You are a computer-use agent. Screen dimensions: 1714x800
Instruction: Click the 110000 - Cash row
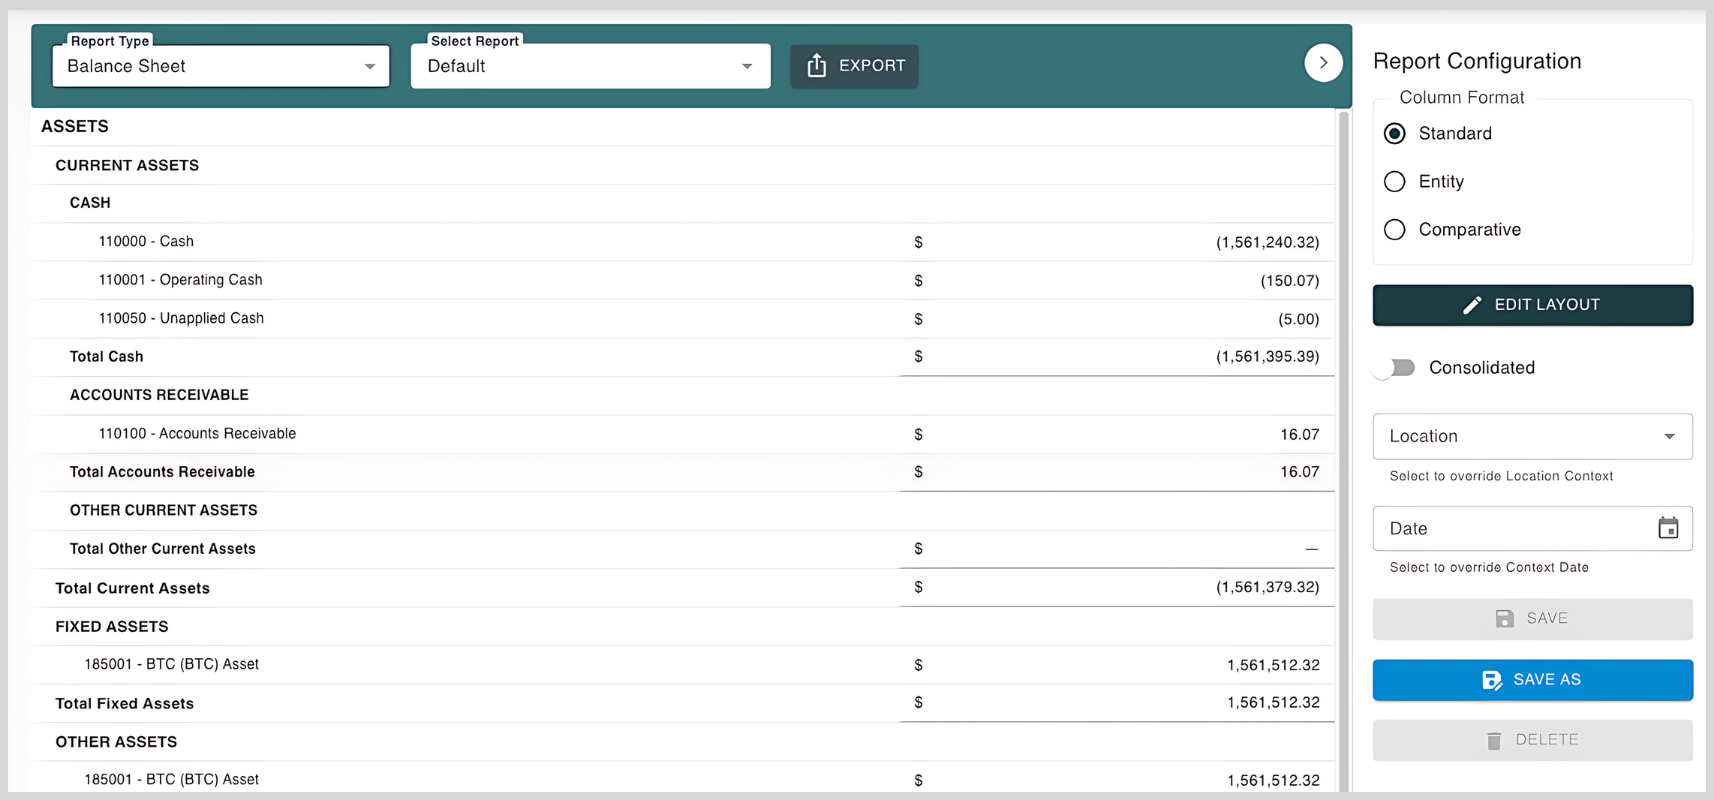[x=683, y=242]
